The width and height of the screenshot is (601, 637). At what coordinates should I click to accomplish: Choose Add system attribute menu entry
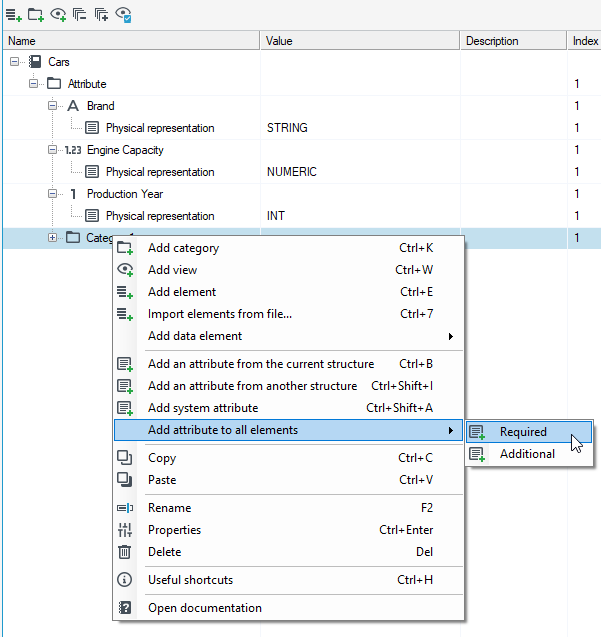pos(288,407)
